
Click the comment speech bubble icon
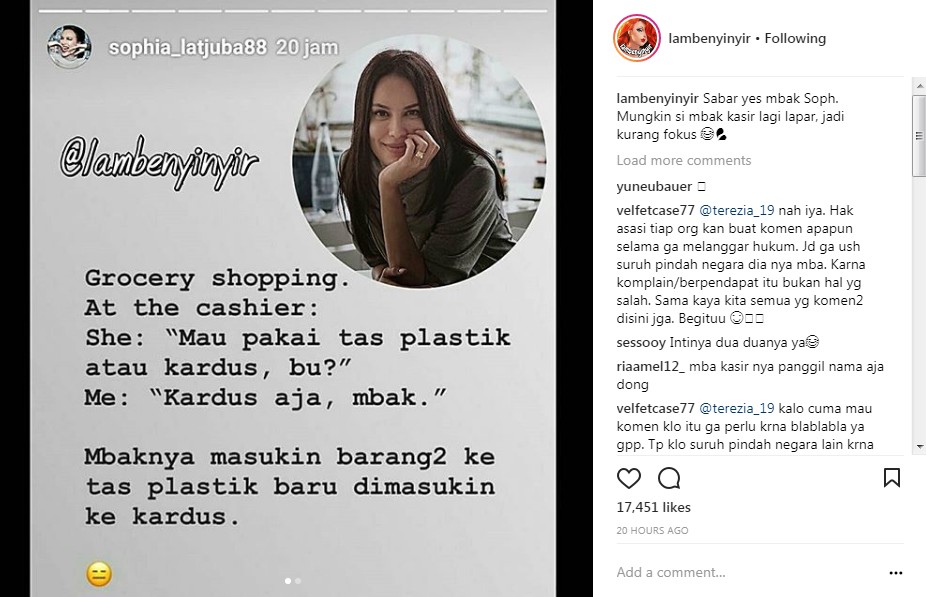[669, 478]
